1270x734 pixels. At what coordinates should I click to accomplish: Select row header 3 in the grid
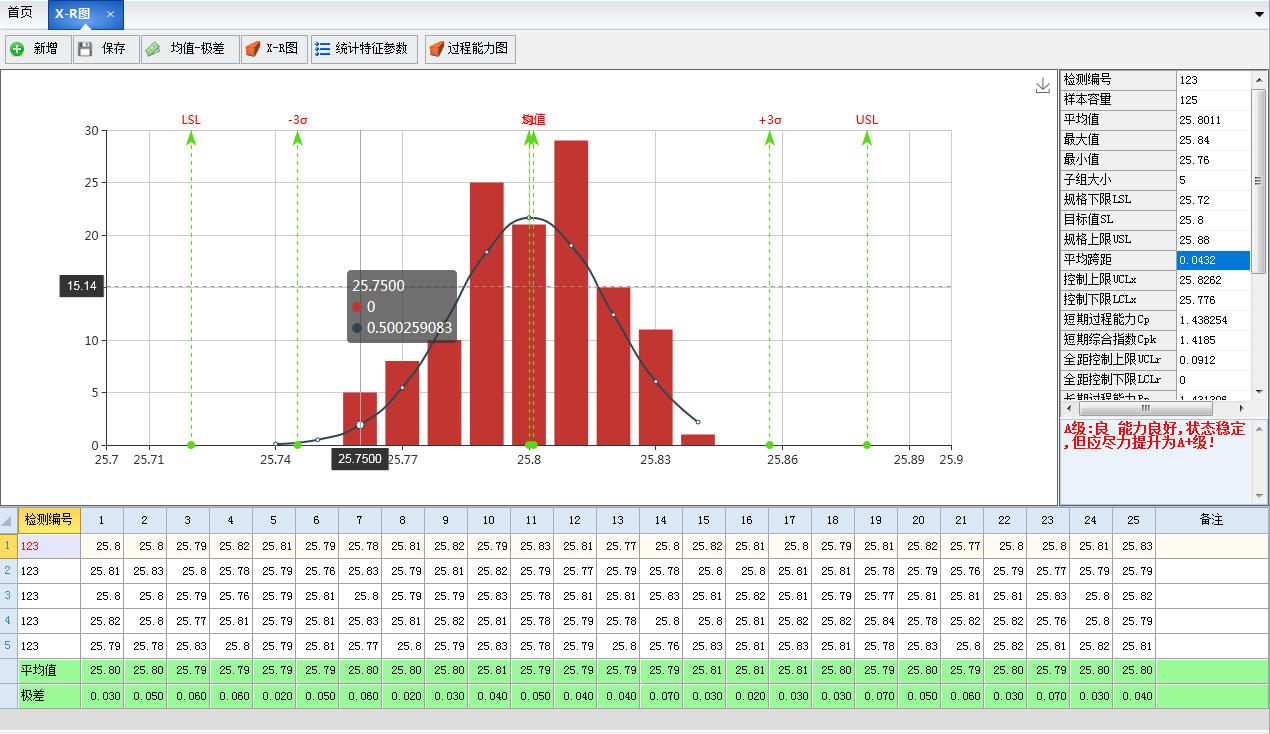(8, 595)
